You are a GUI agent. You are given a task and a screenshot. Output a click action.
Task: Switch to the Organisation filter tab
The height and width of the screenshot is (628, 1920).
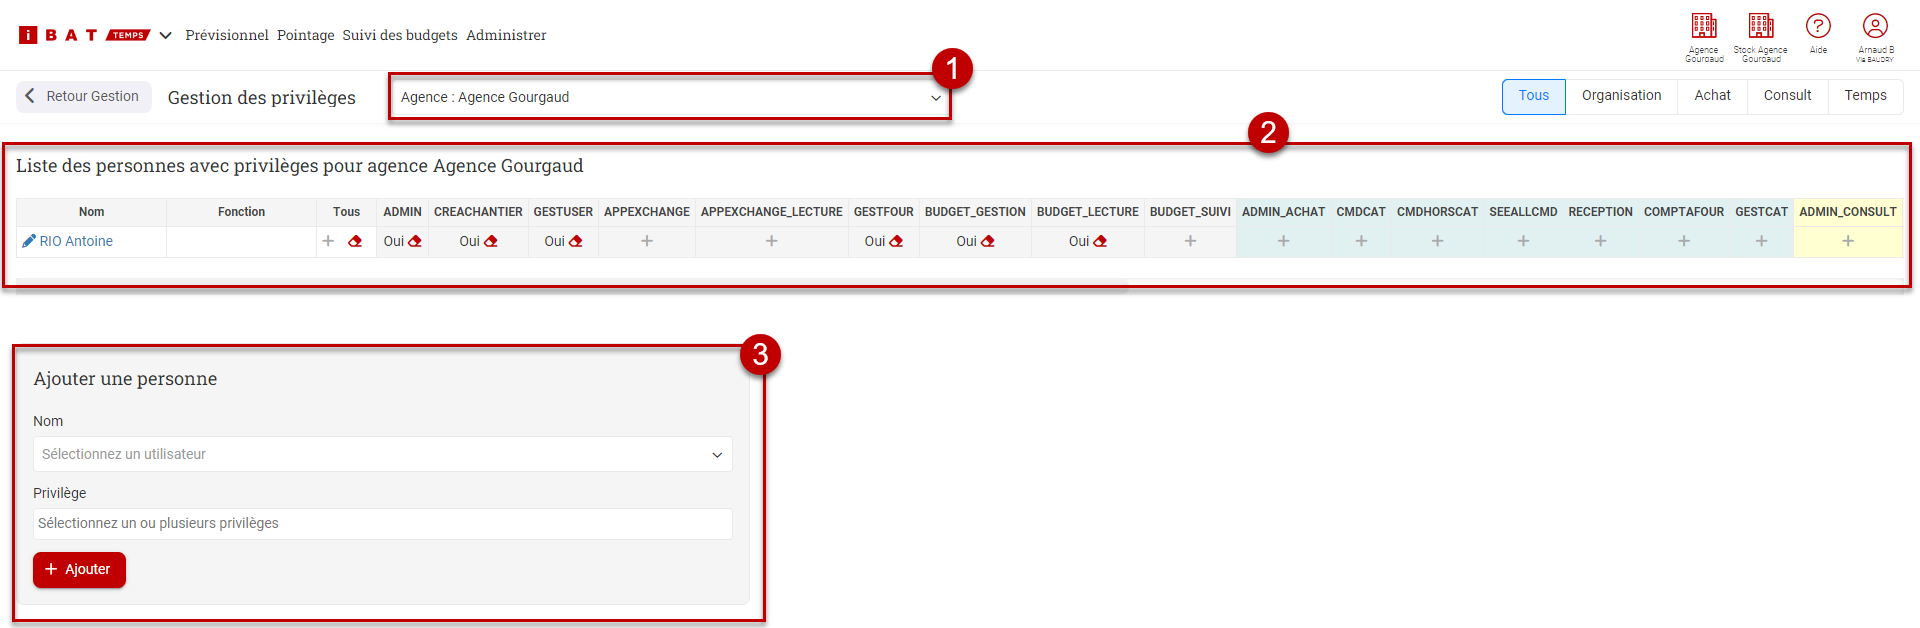click(x=1621, y=96)
